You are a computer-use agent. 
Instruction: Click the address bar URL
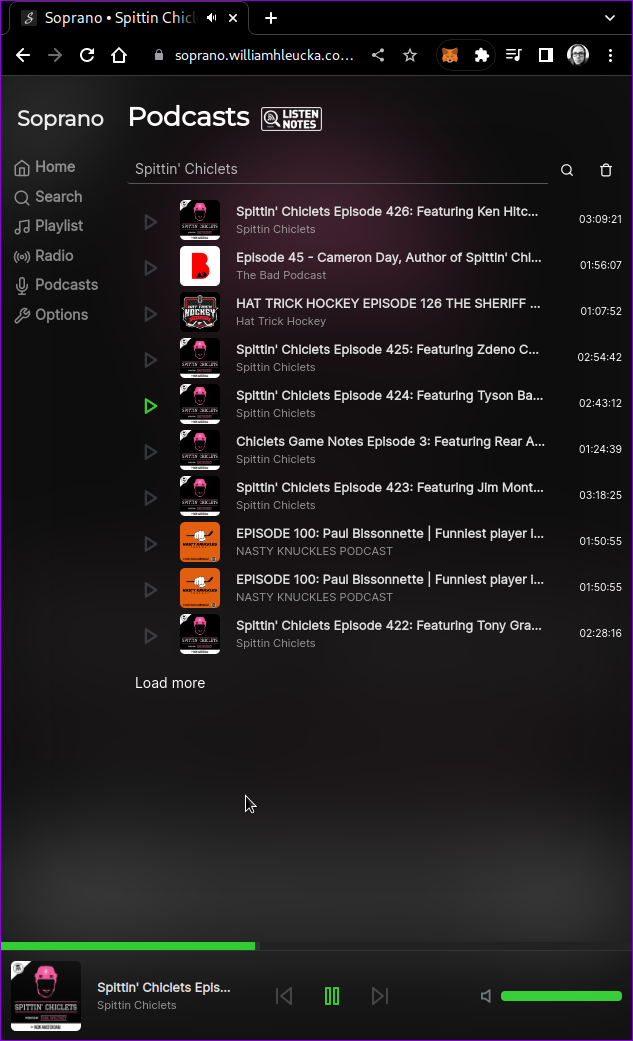(x=264, y=55)
